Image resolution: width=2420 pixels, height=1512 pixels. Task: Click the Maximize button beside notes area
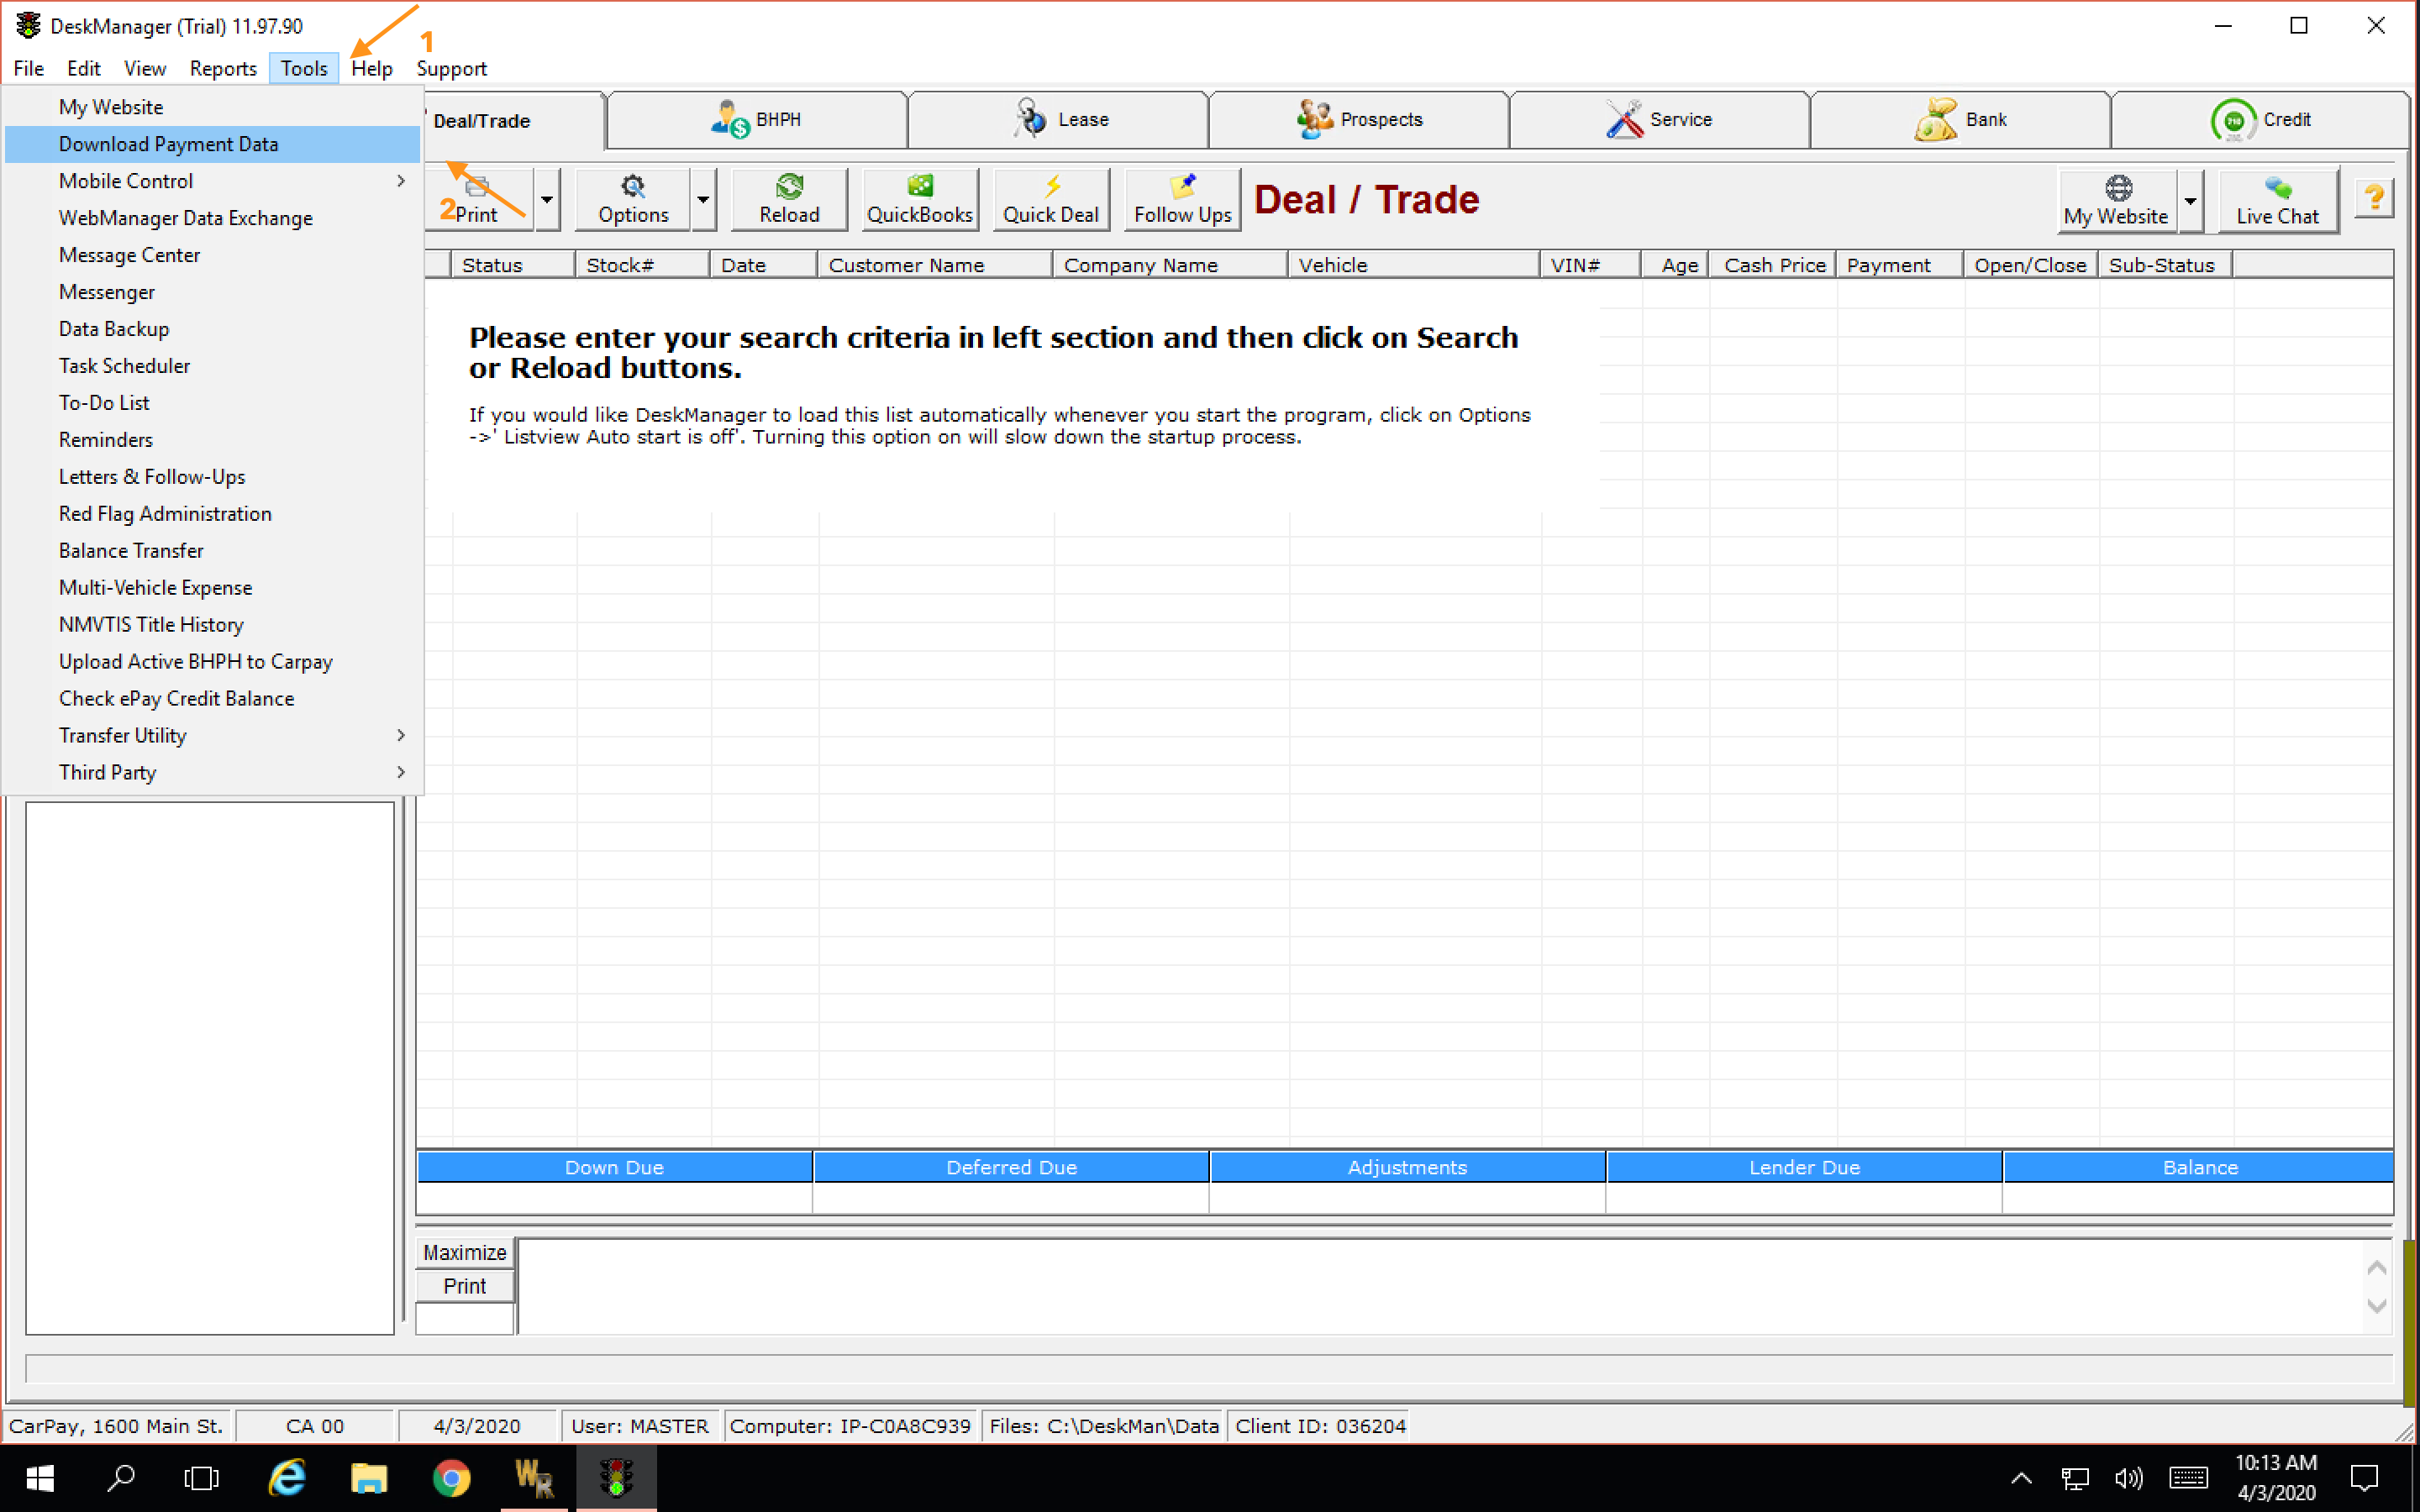pyautogui.click(x=465, y=1252)
